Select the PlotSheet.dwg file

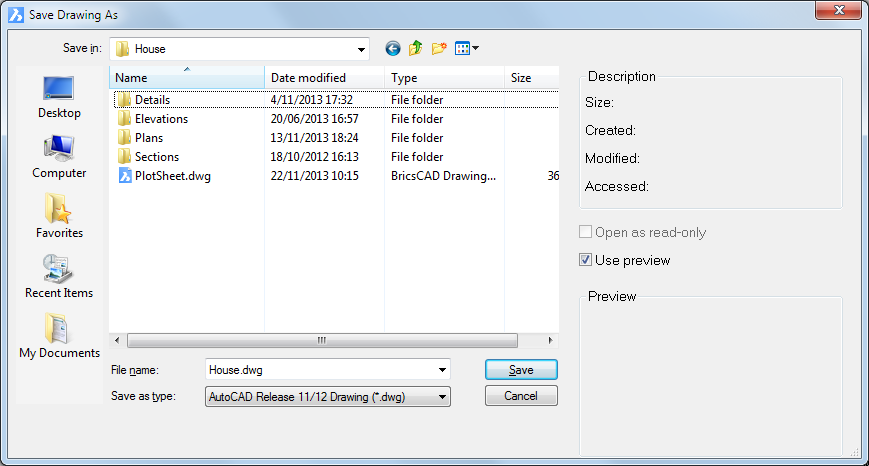pos(172,176)
